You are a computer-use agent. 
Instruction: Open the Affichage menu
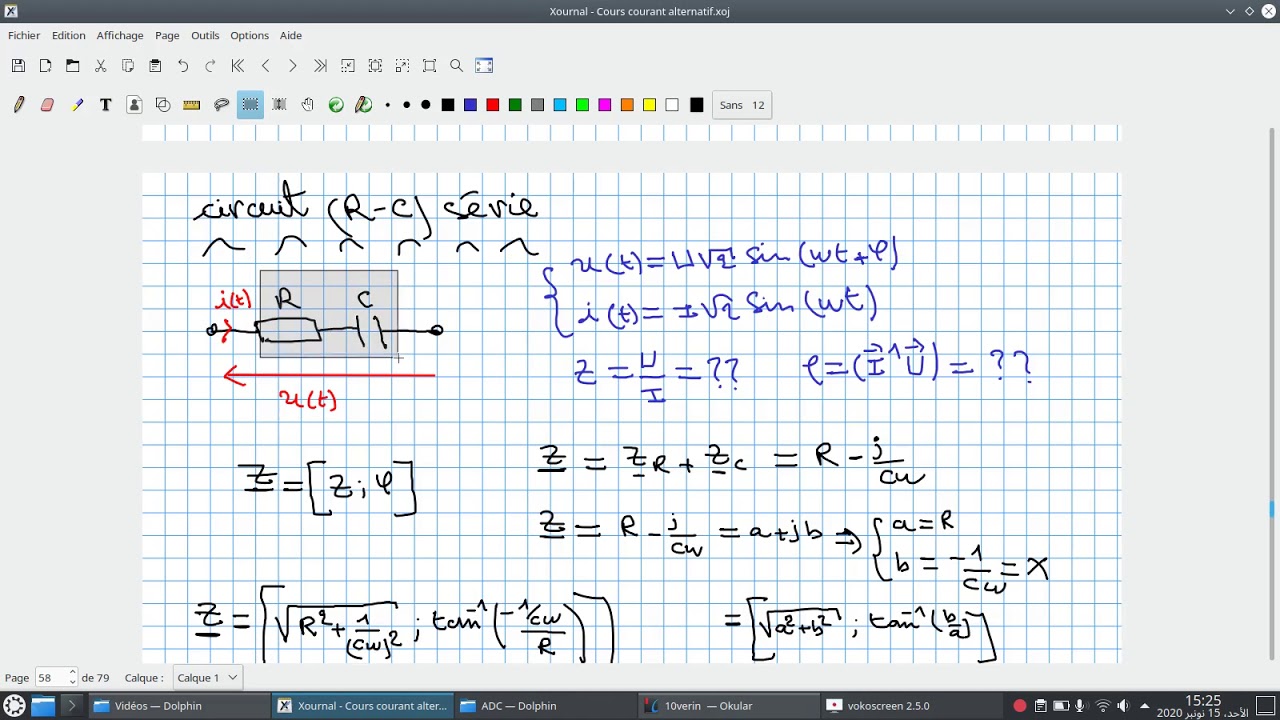coord(120,35)
